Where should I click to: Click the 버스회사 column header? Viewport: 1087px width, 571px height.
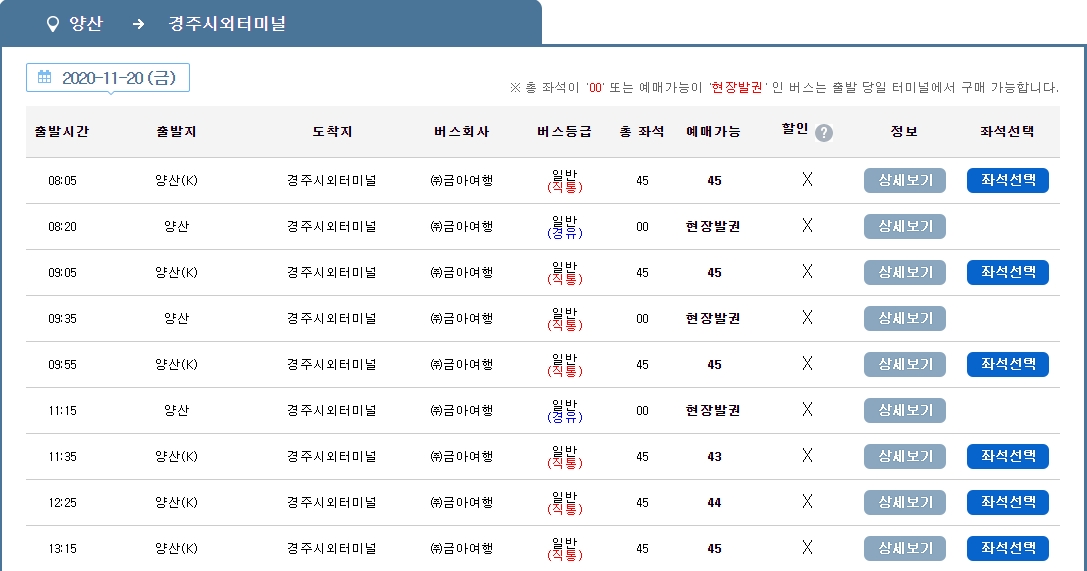click(x=462, y=132)
